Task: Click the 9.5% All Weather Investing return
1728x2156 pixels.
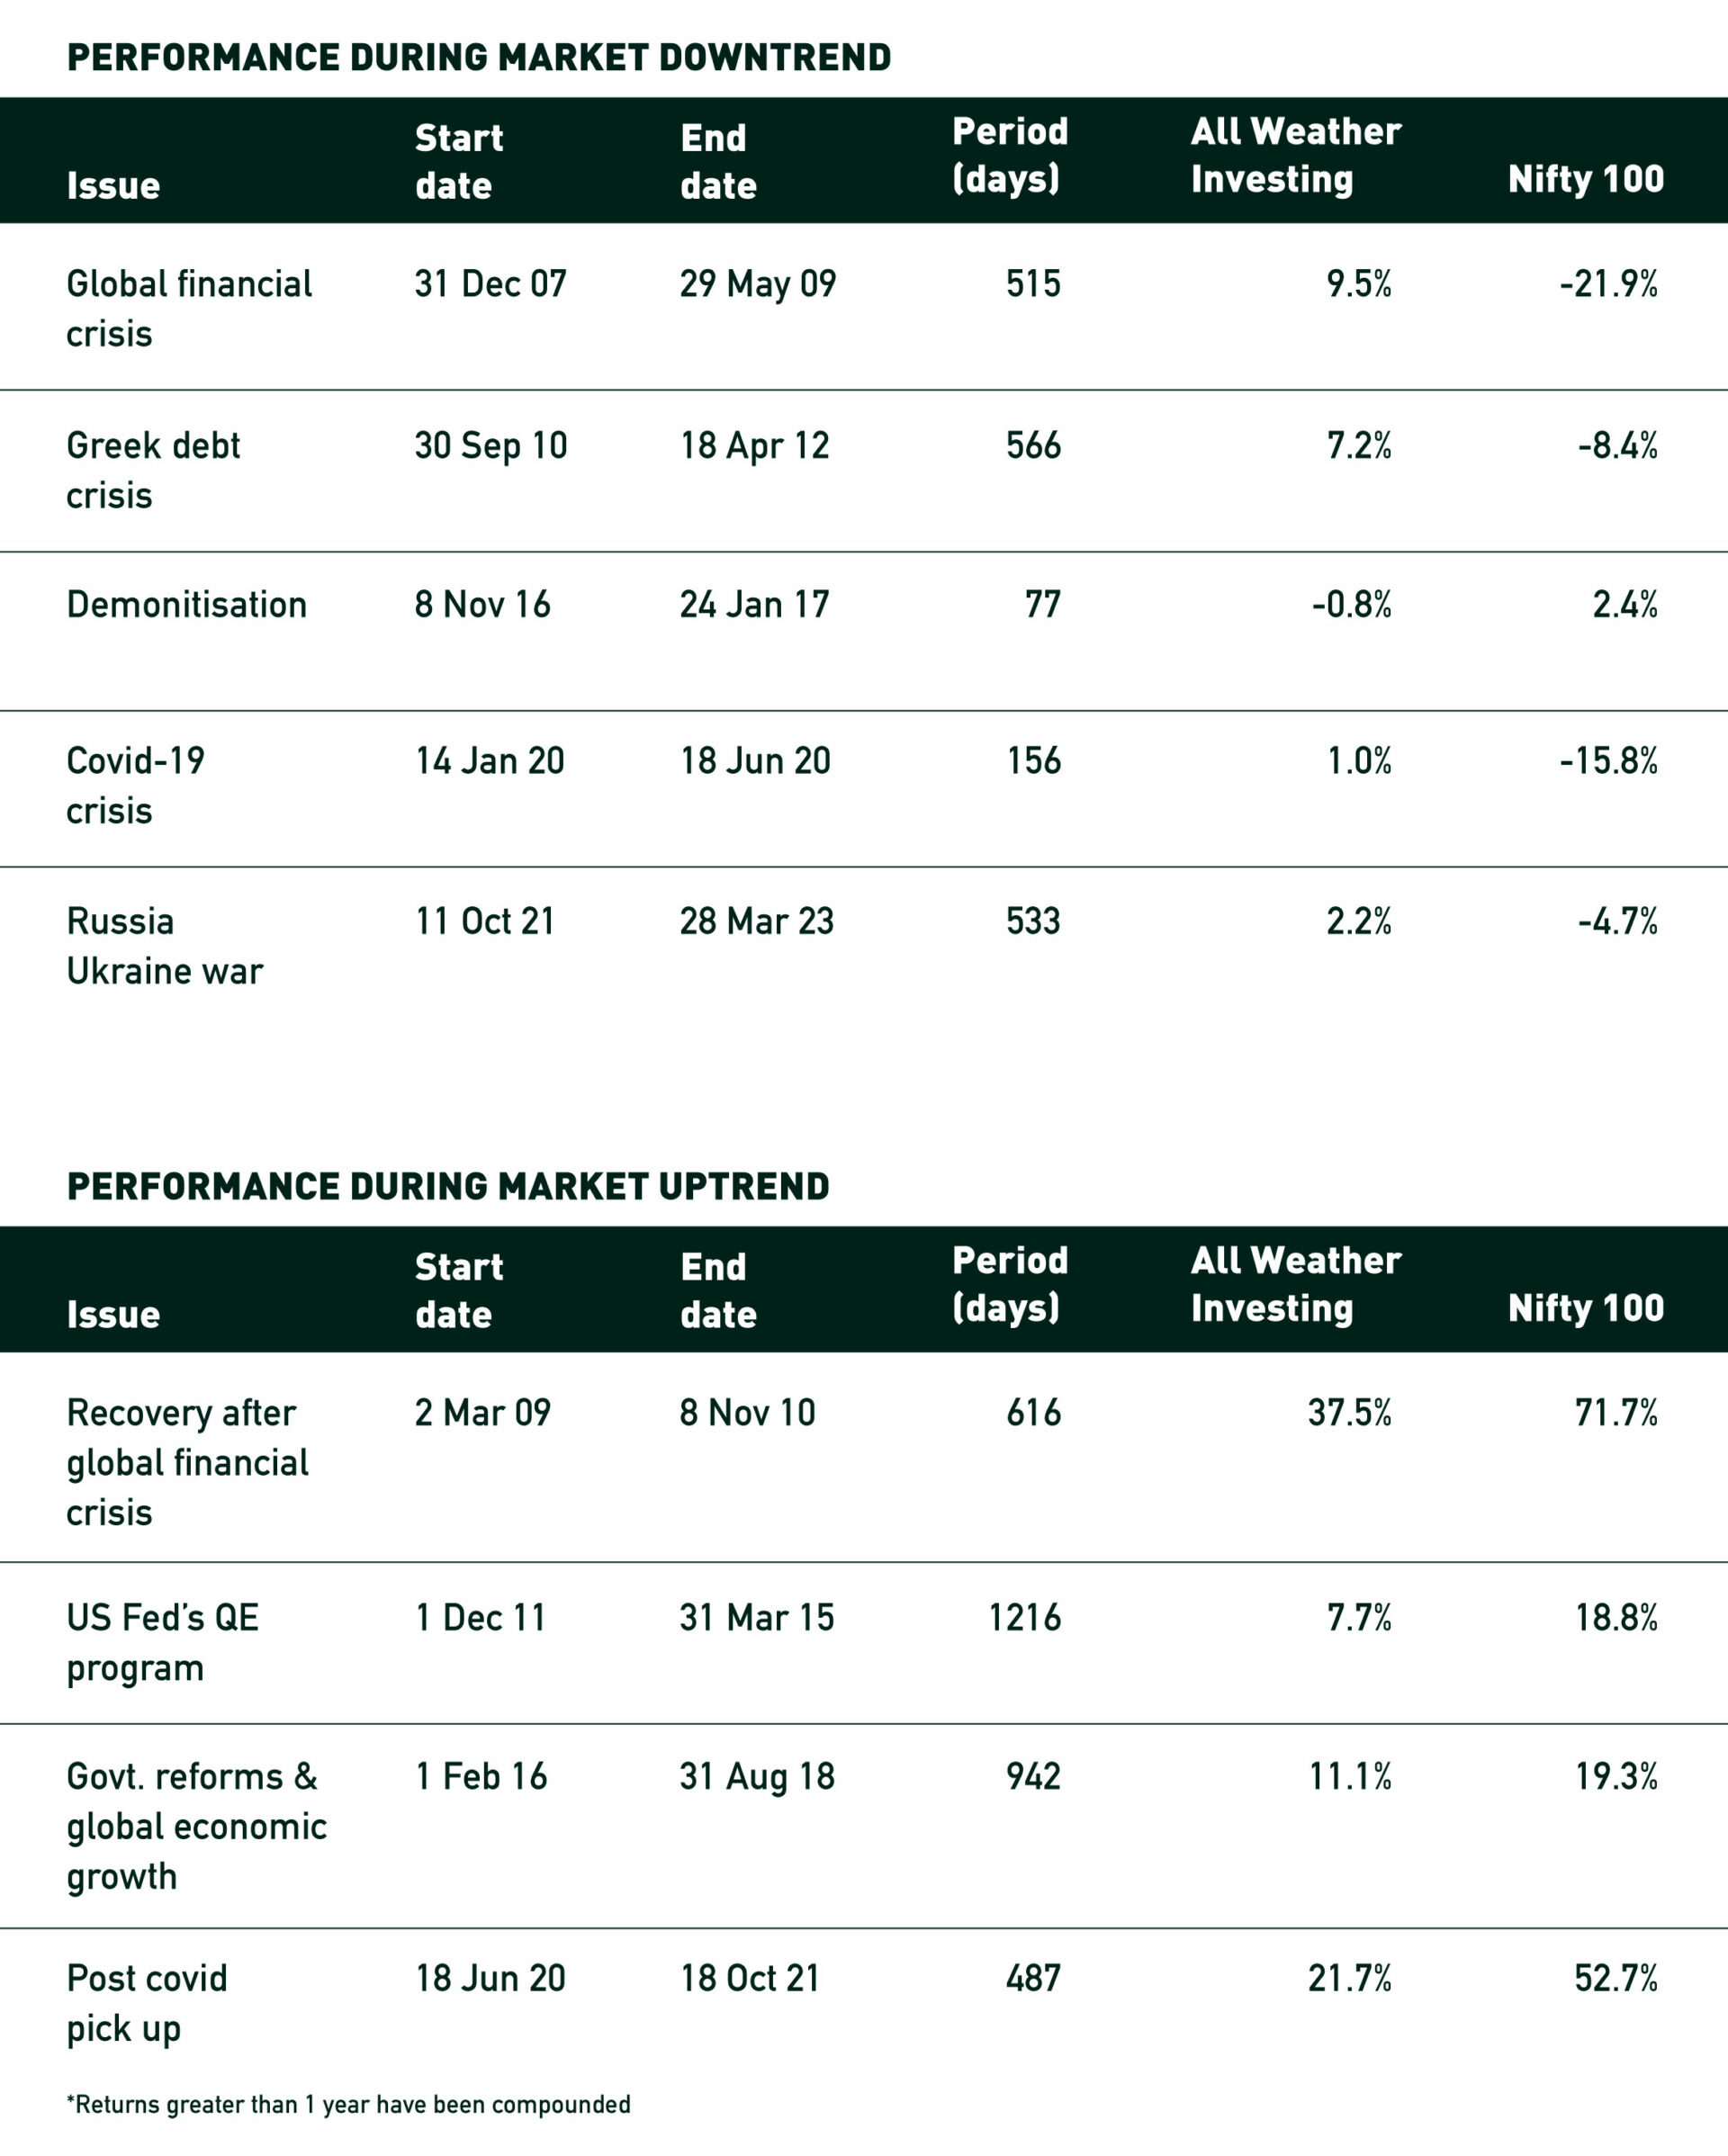Action: point(1359,285)
